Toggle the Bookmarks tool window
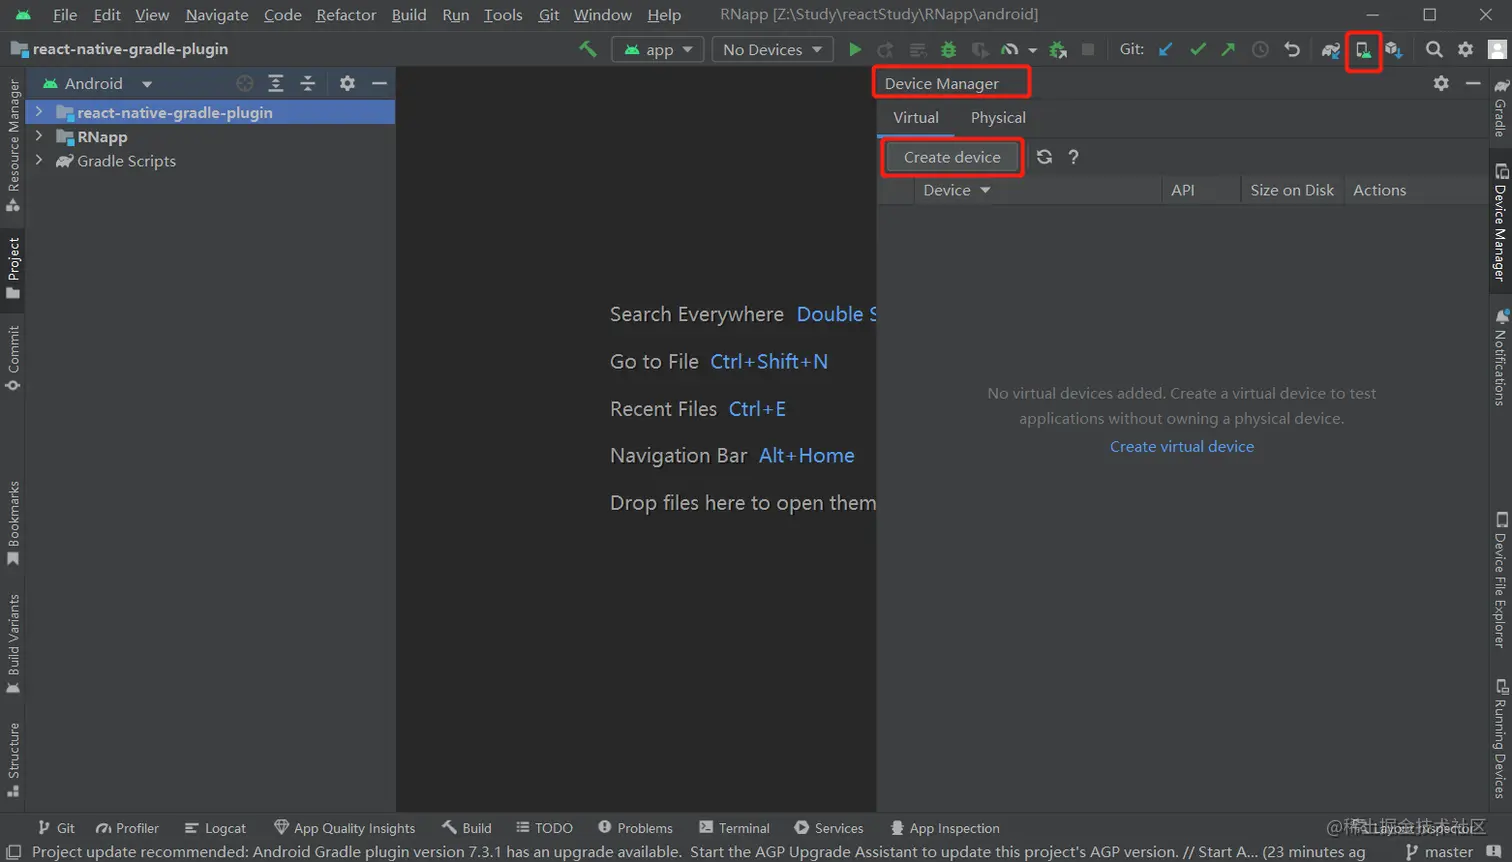 click(13, 523)
